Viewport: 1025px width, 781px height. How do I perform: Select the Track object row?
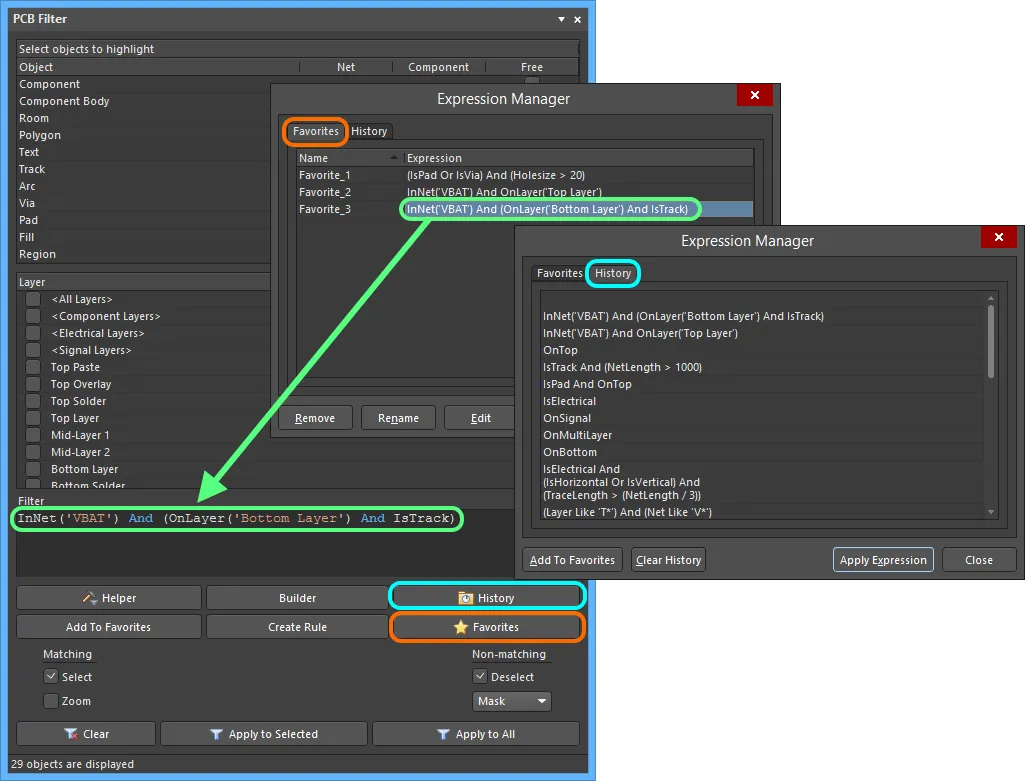pyautogui.click(x=144, y=169)
